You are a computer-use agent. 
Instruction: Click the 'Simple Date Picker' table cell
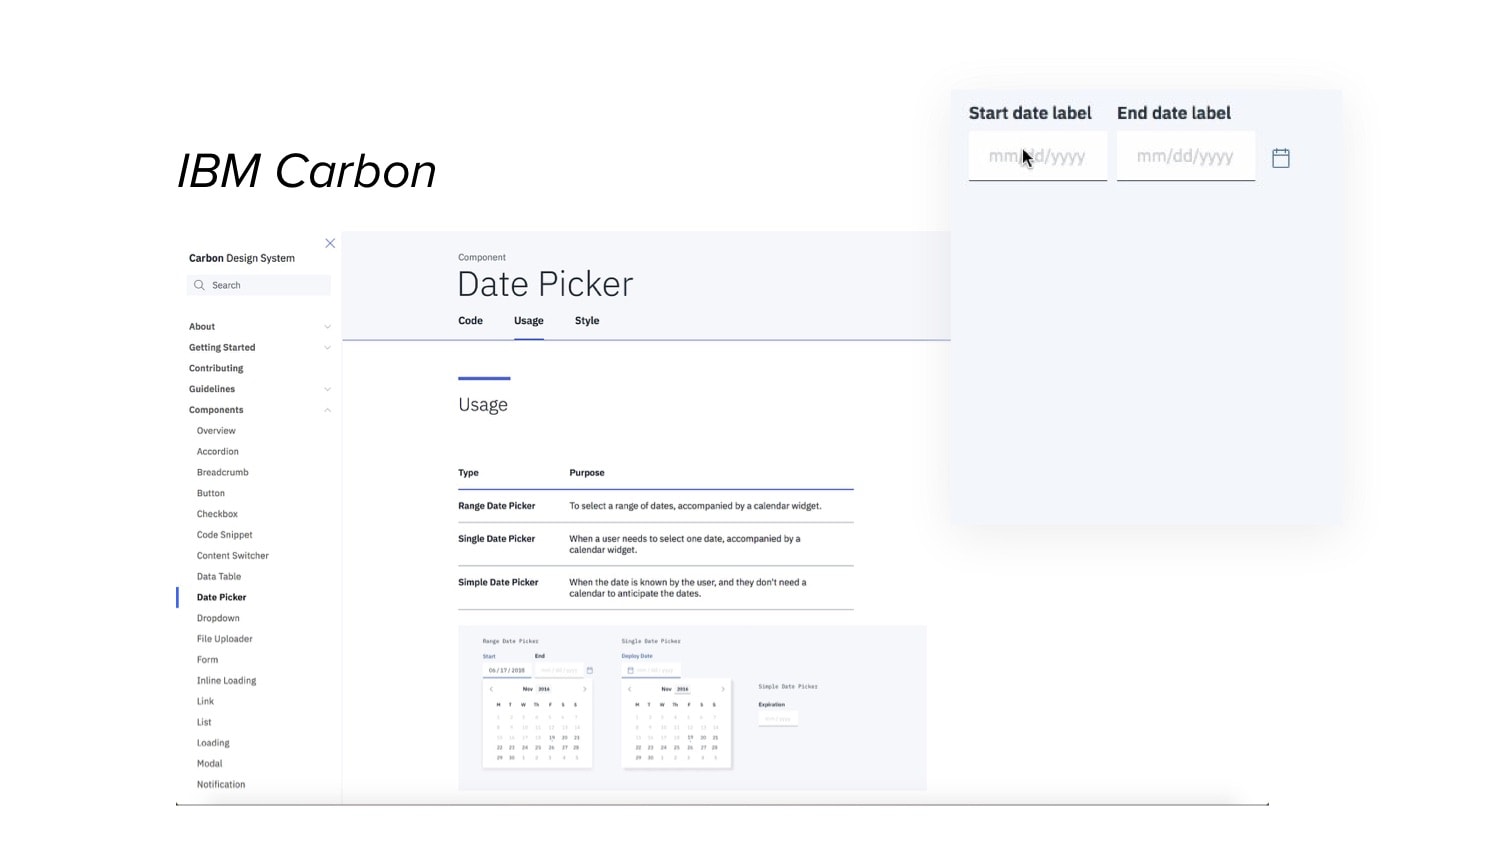pos(498,582)
